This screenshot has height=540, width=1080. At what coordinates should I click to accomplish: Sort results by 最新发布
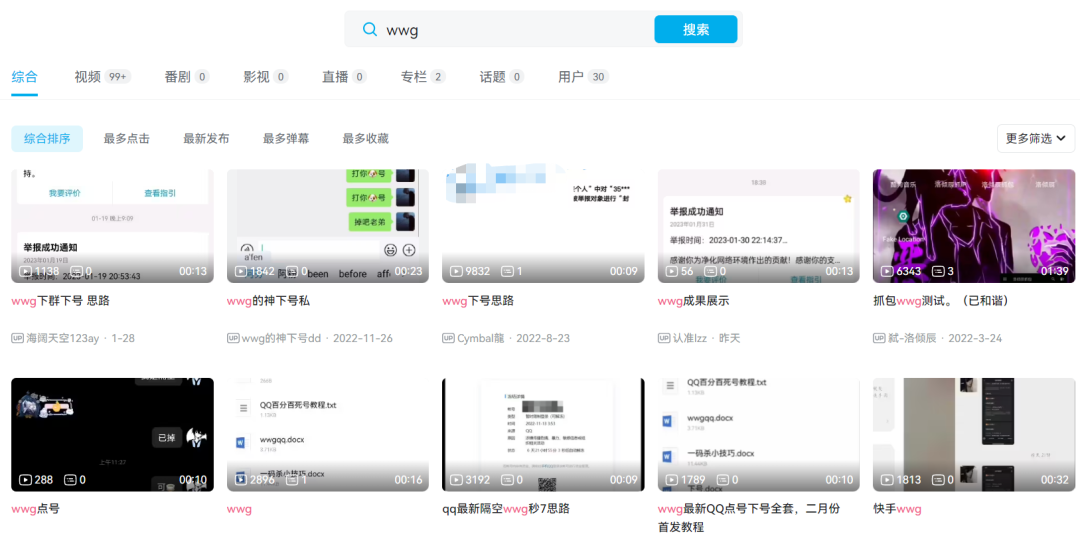pyautogui.click(x=206, y=139)
